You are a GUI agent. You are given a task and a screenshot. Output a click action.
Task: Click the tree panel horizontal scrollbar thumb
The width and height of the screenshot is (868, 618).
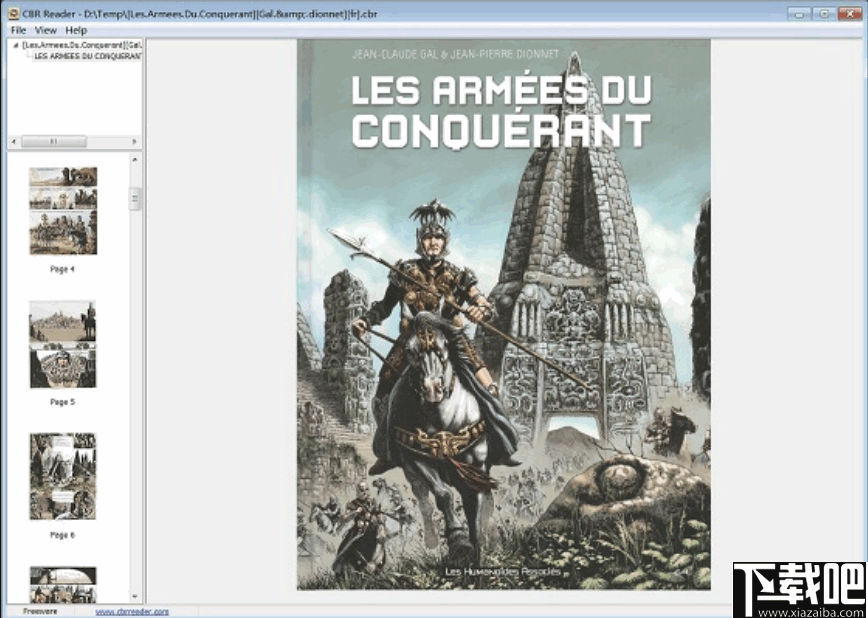click(54, 142)
